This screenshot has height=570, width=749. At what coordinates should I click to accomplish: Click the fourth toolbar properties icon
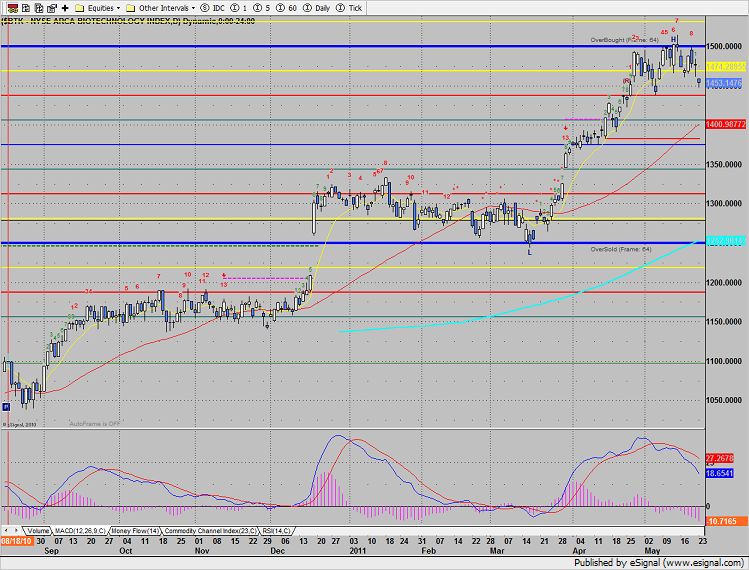click(x=52, y=8)
